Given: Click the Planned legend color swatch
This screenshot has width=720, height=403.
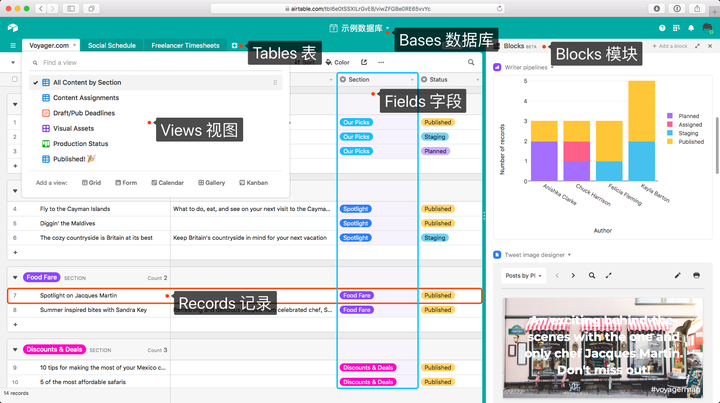Looking at the screenshot, I should pyautogui.click(x=669, y=116).
